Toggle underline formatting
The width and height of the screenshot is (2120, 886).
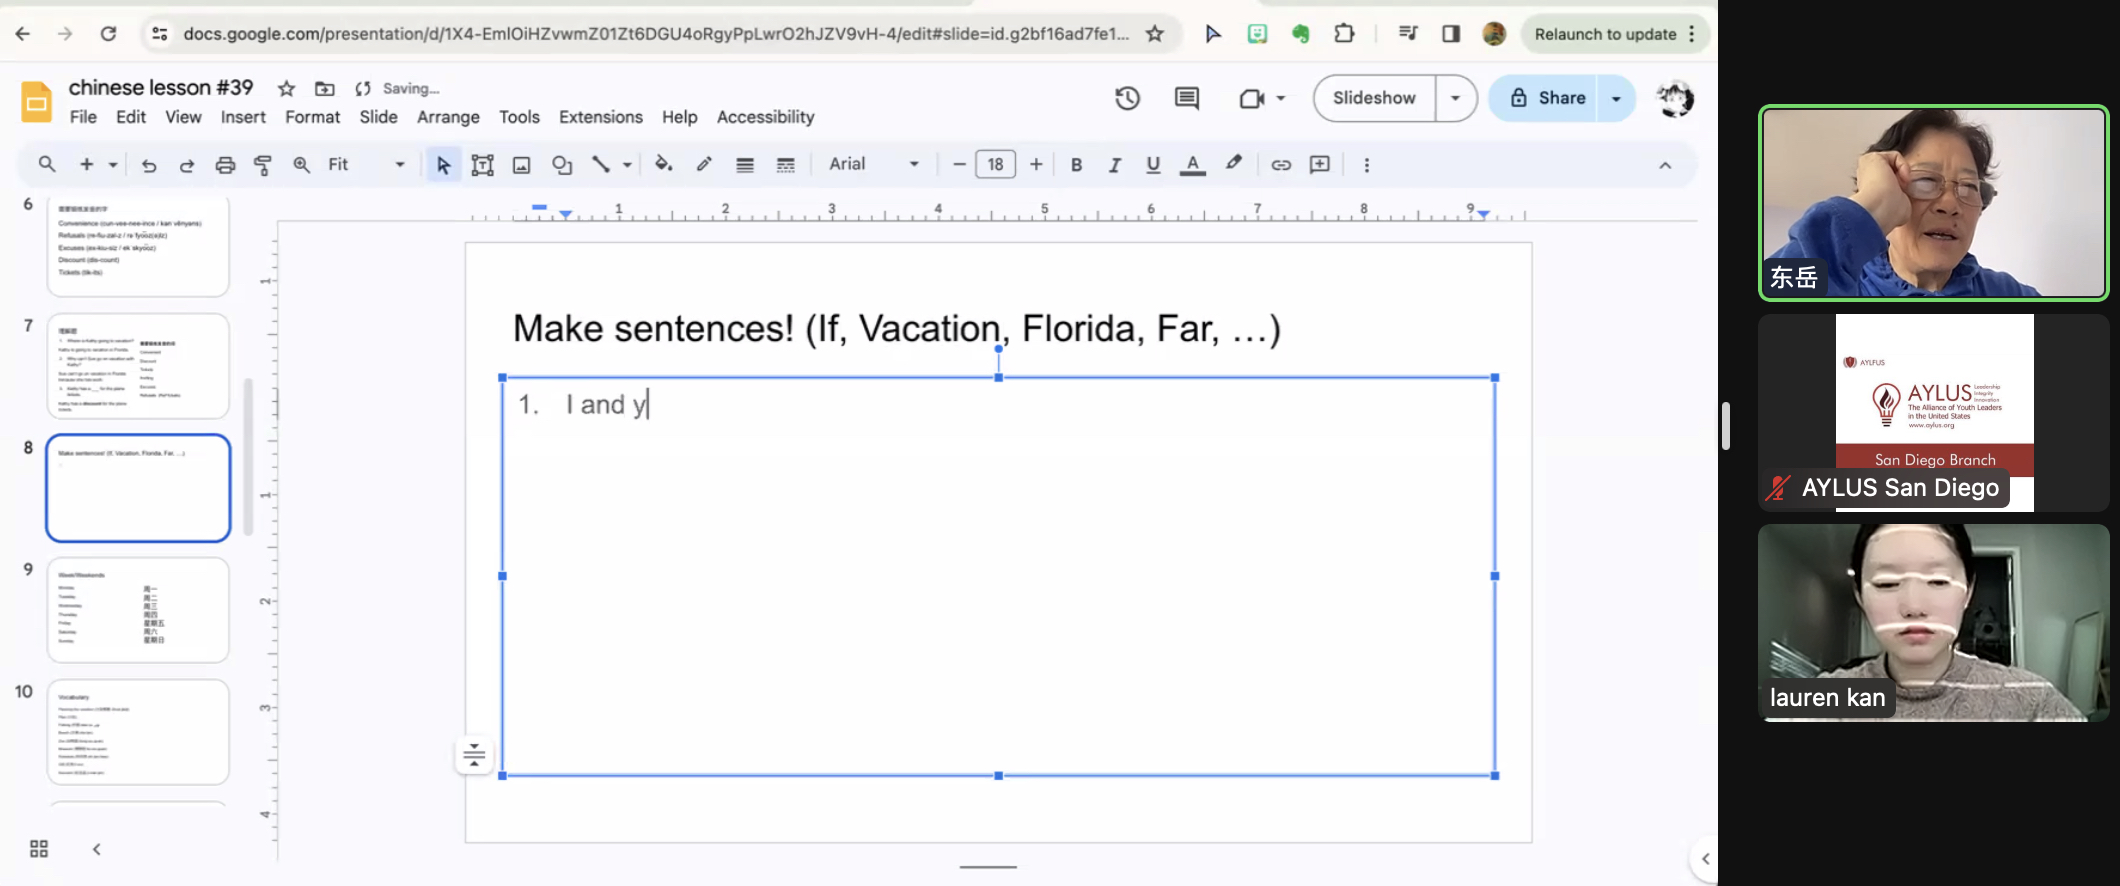[1153, 164]
